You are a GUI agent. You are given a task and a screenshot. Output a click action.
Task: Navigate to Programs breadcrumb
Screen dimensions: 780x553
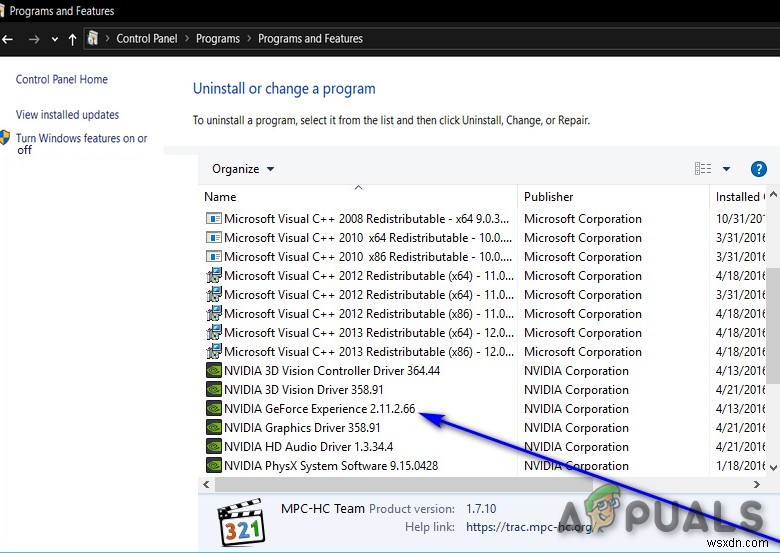(x=218, y=38)
